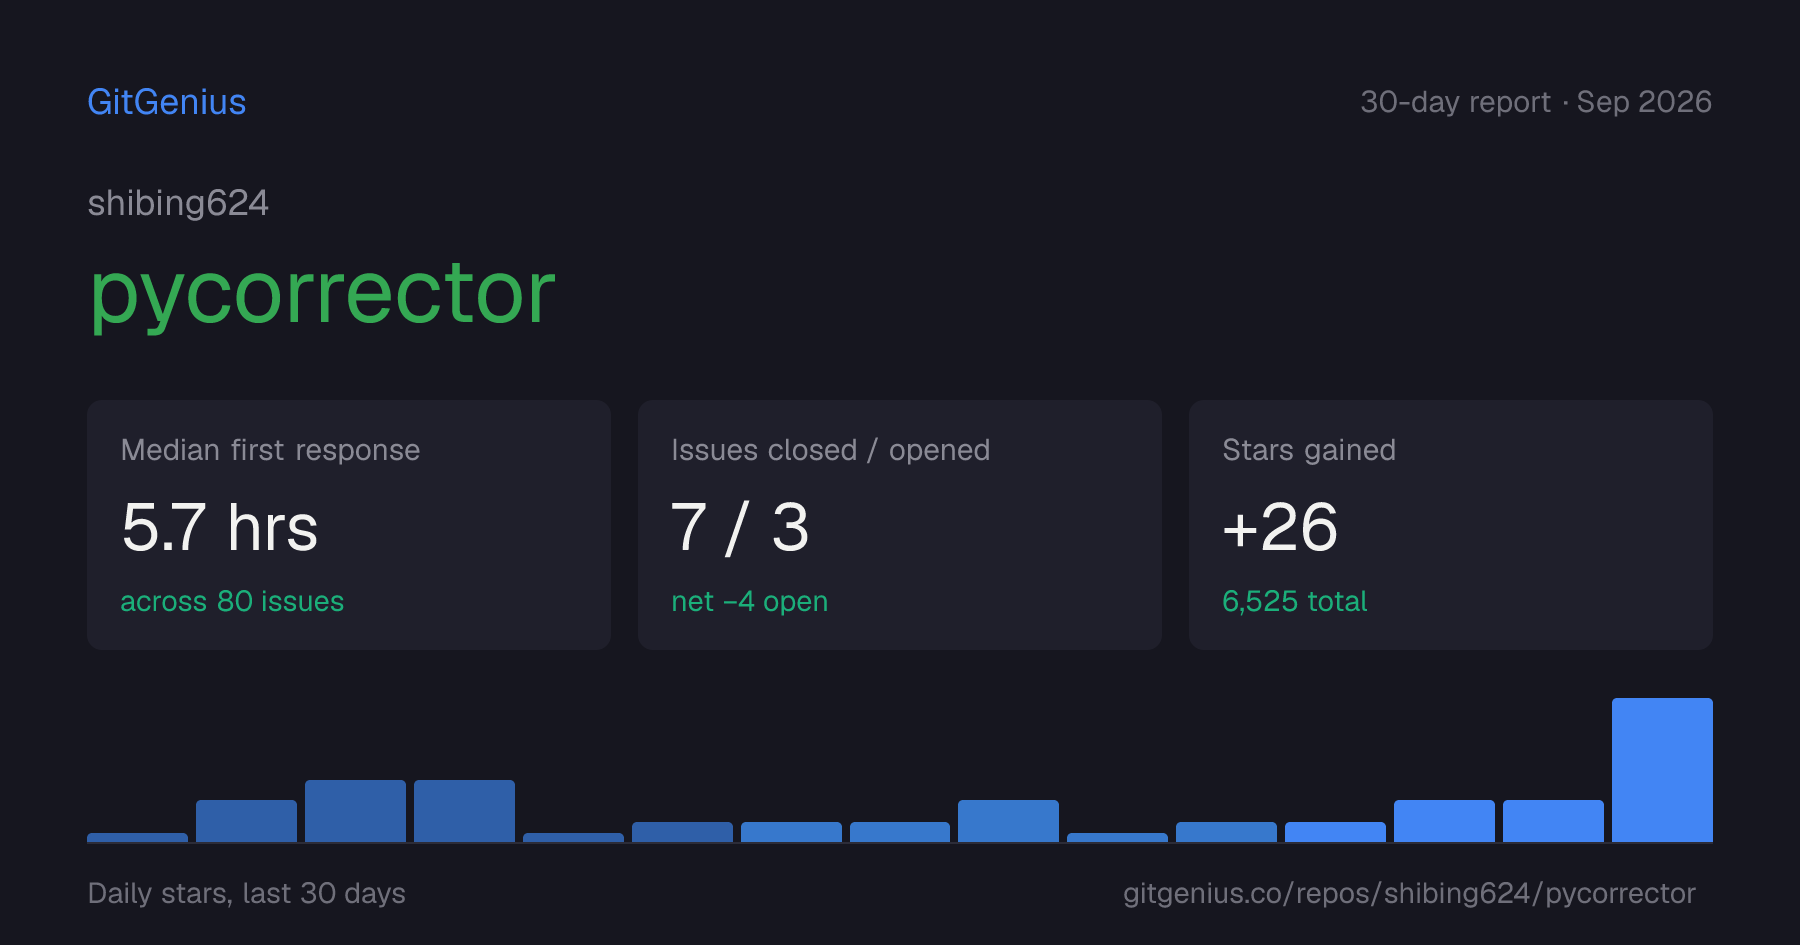Viewport: 1800px width, 945px height.
Task: Select the net −4 open text
Action: point(750,601)
